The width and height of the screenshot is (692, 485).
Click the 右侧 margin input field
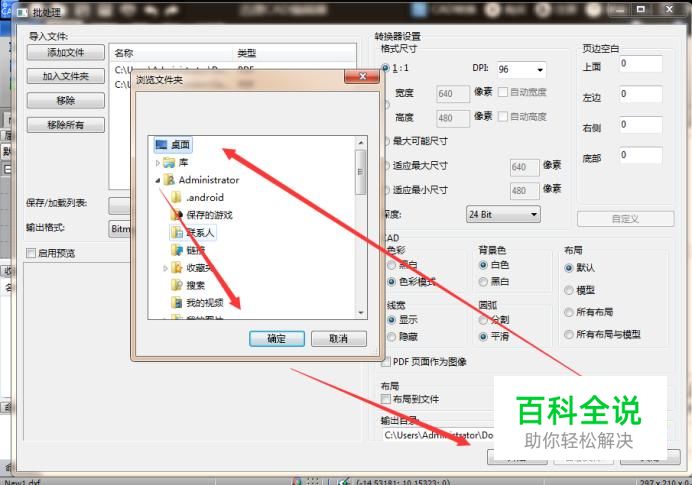[x=641, y=124]
